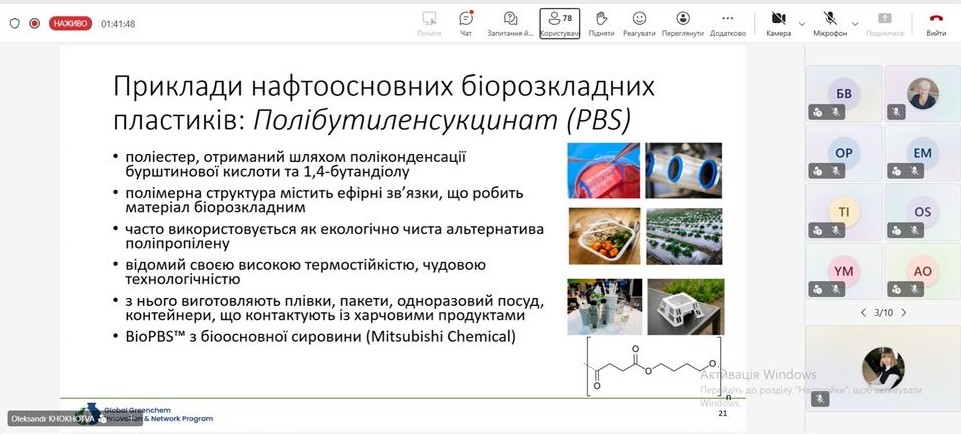Select the OP participant tile

(843, 153)
